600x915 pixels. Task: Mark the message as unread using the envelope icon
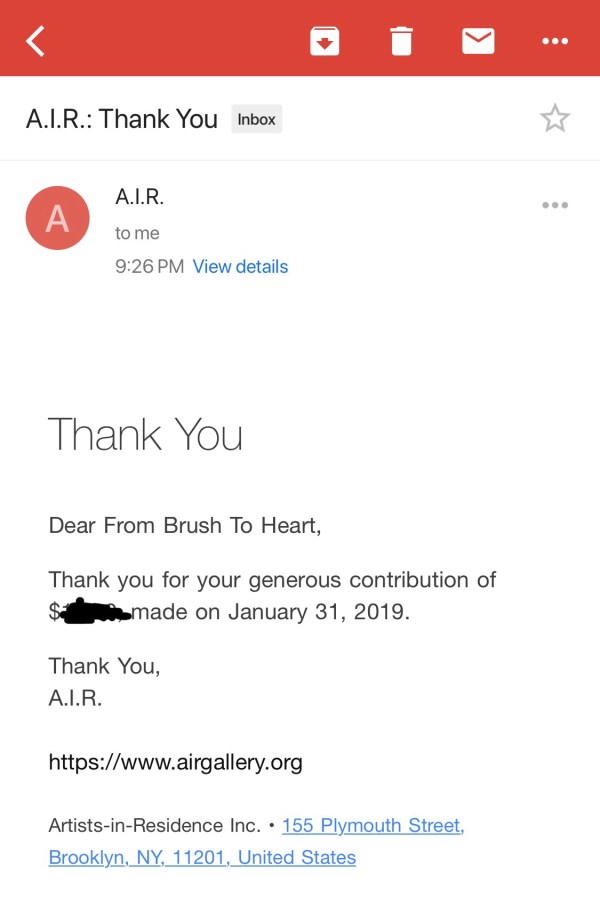(478, 41)
